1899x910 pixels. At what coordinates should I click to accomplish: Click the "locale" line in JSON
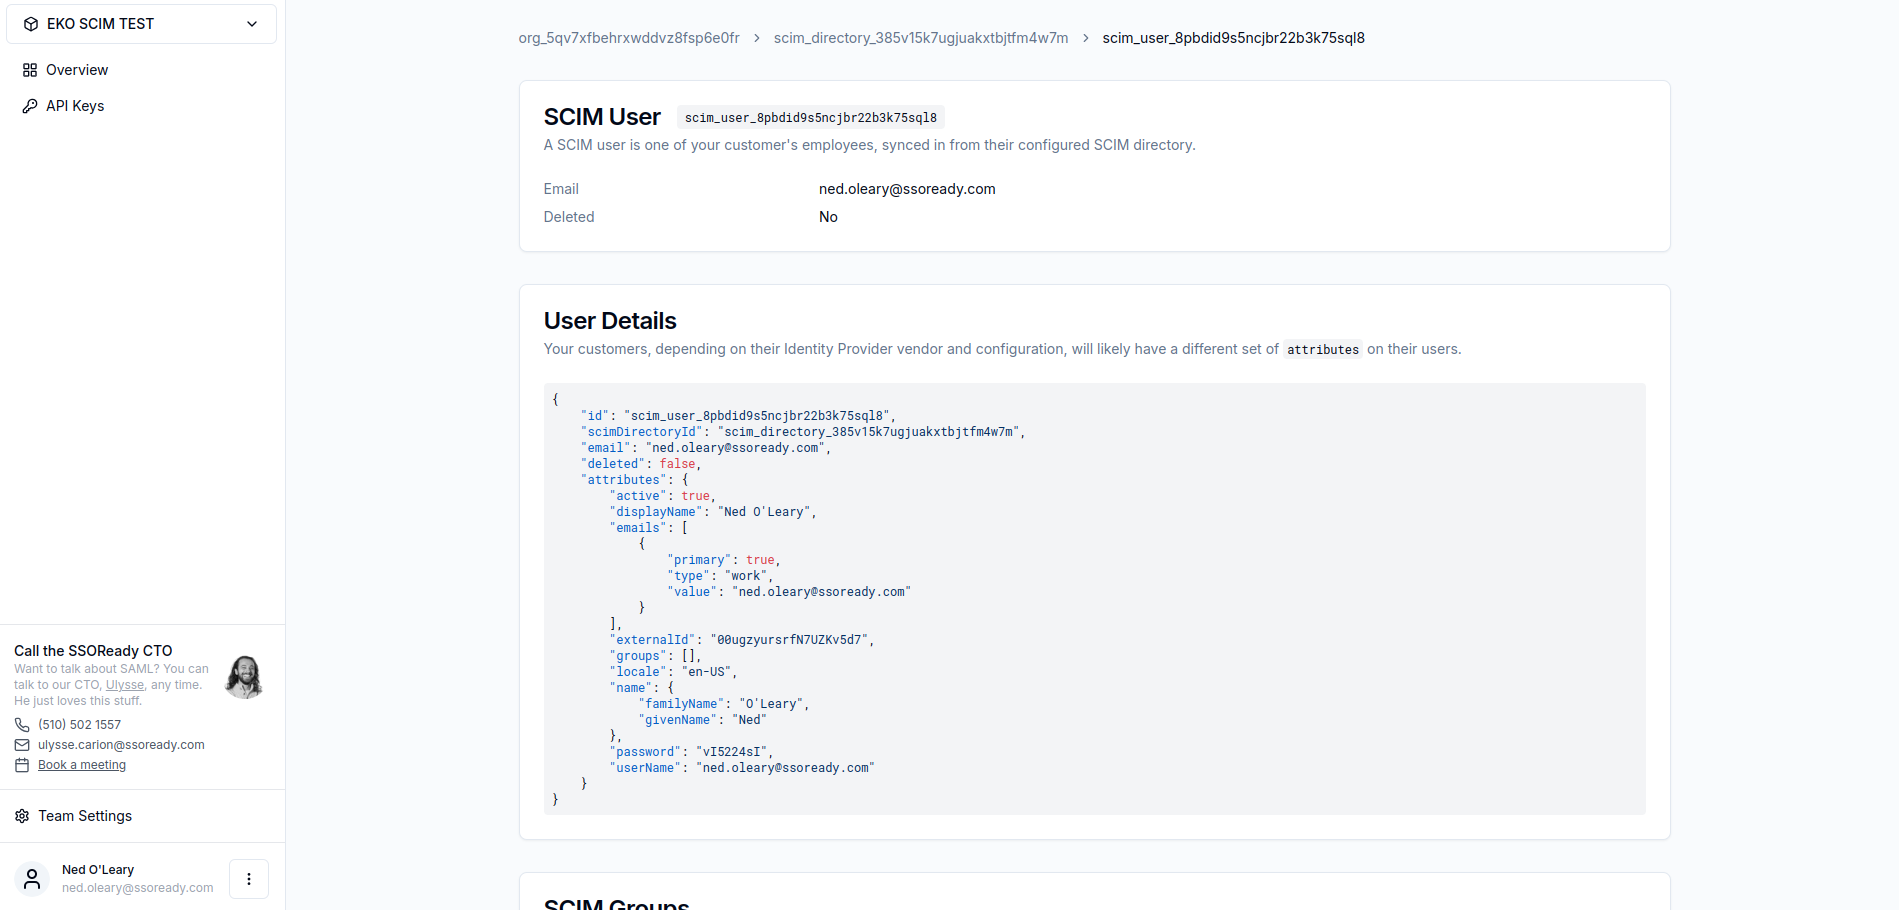click(x=673, y=672)
